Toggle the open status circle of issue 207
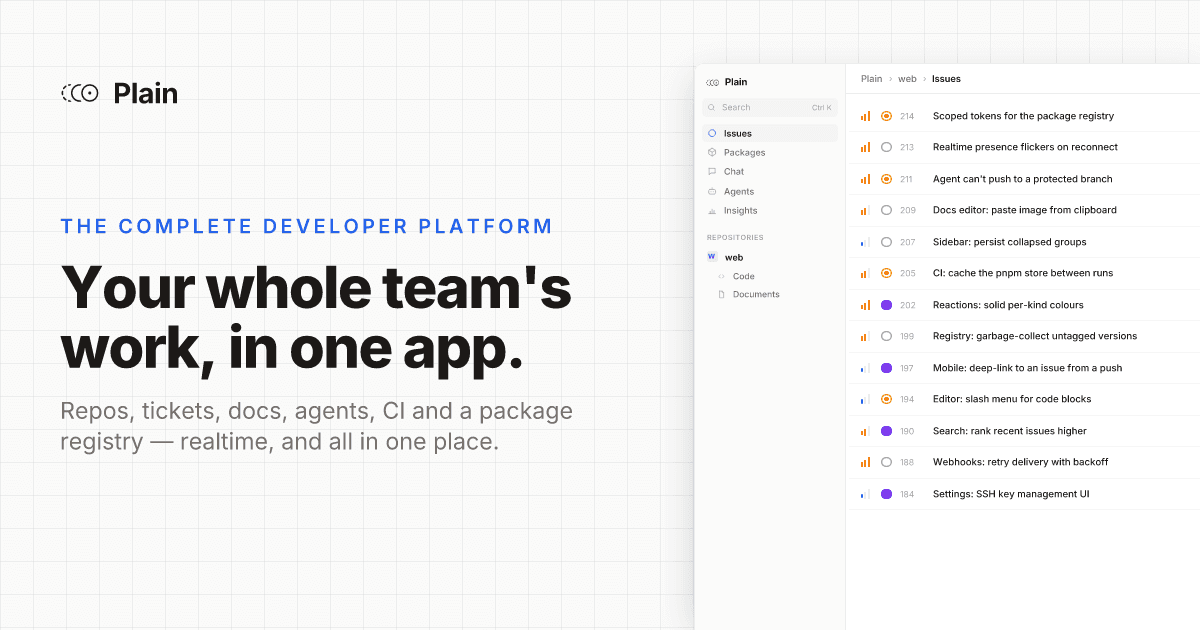The image size is (1200, 630). (x=886, y=242)
